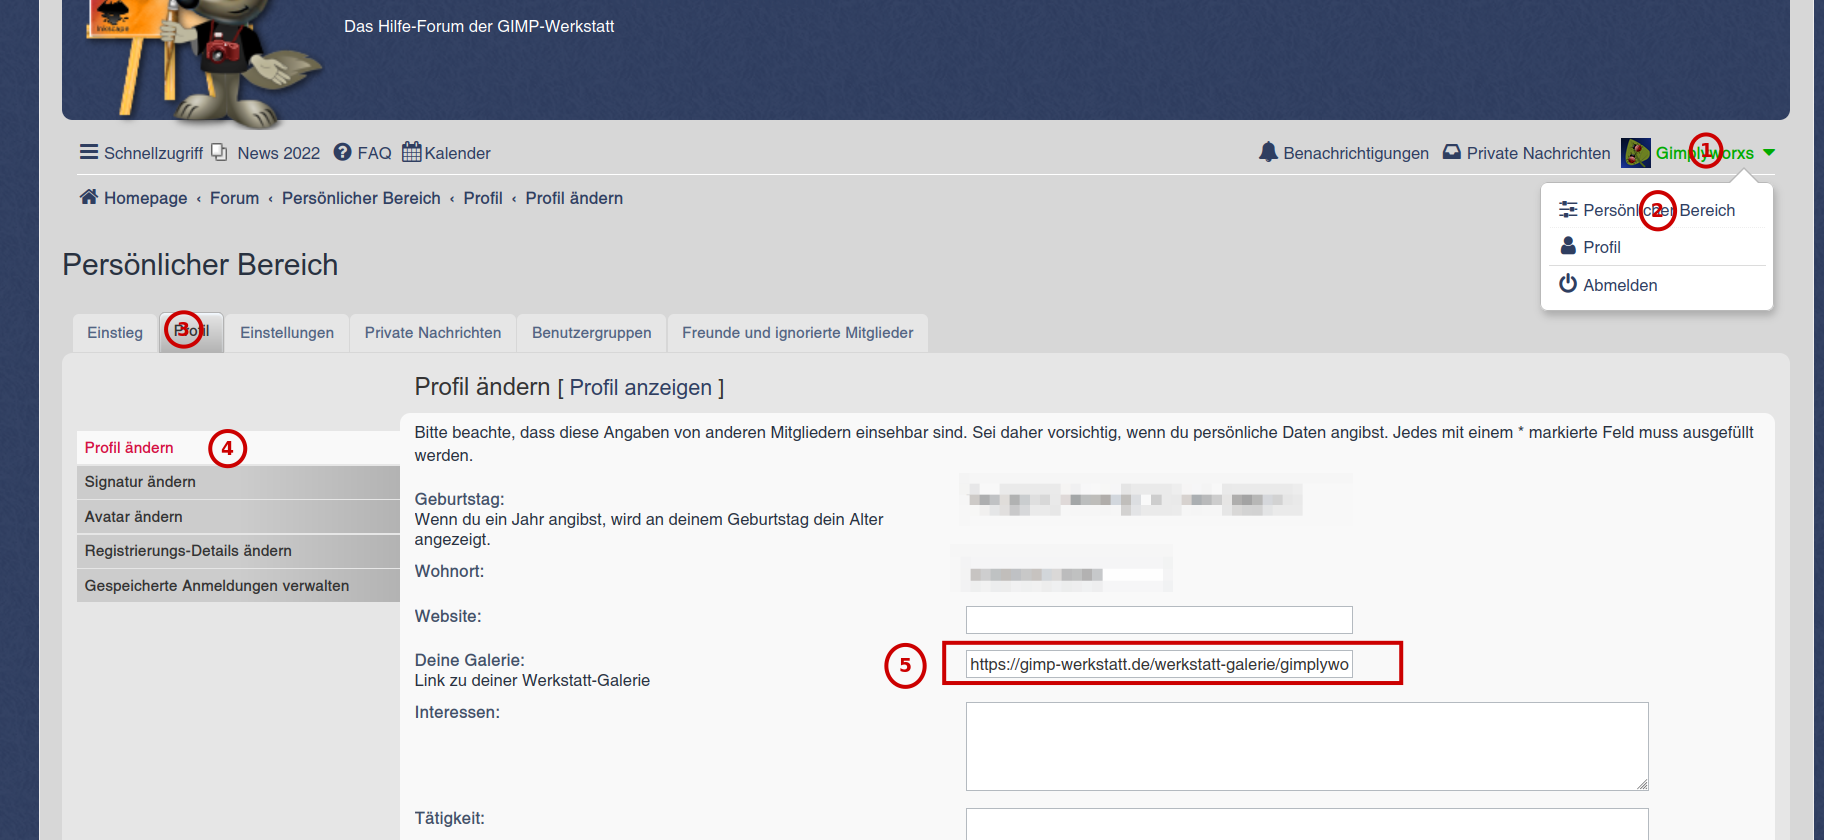Switch to the Profil tab
Viewport: 1824px width, 840px height.
tap(191, 332)
